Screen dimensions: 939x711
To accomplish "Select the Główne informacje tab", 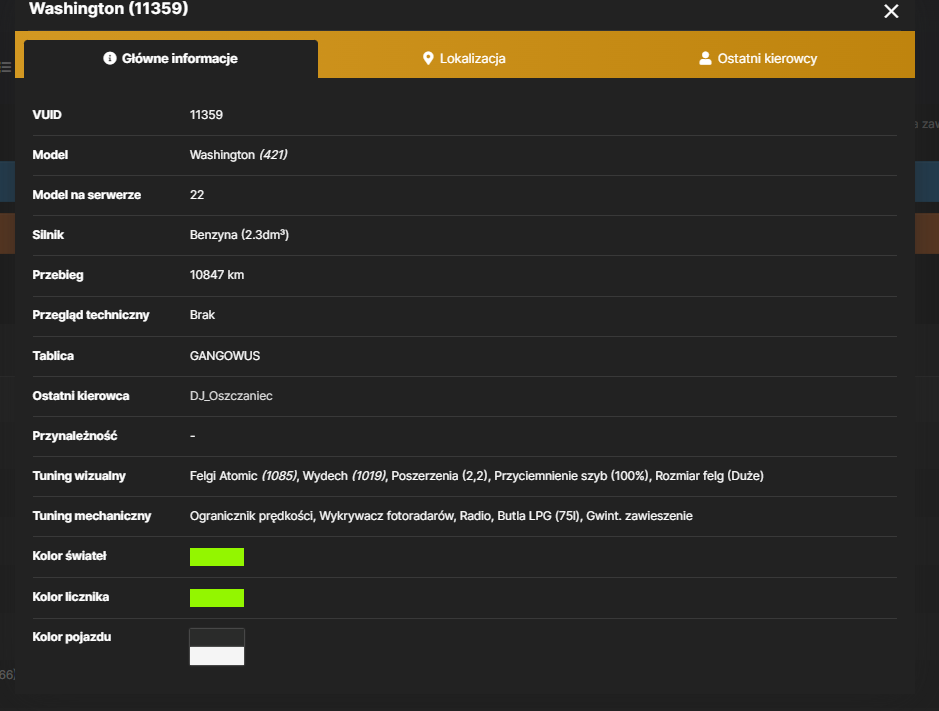I will [171, 59].
